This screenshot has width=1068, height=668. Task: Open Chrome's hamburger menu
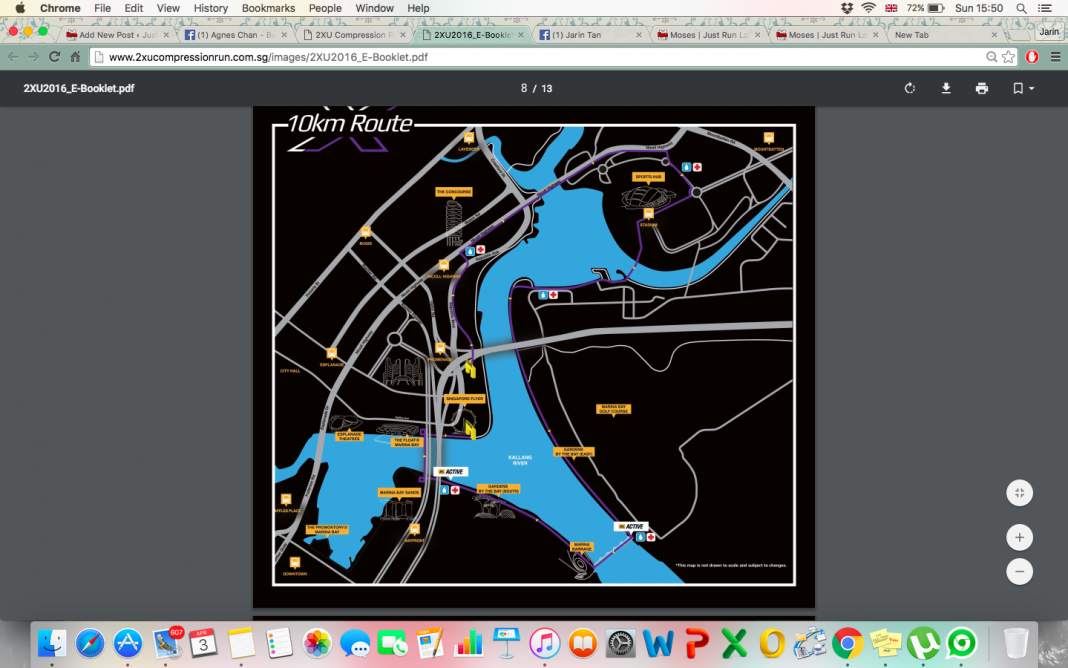click(1054, 57)
